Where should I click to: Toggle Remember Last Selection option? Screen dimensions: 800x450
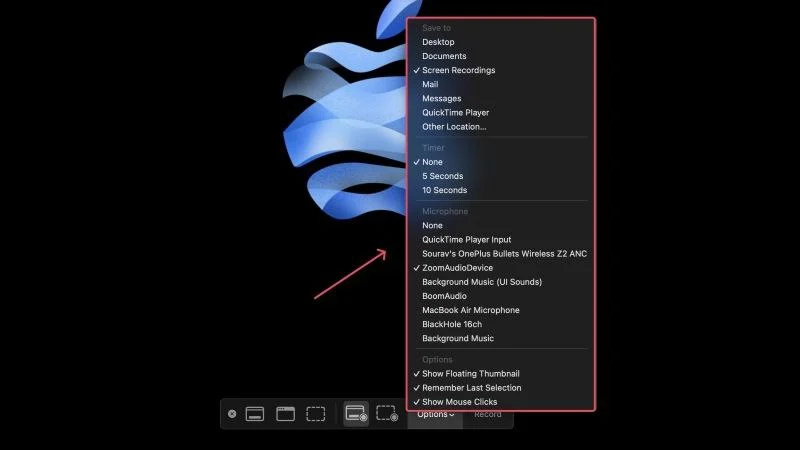(472, 388)
